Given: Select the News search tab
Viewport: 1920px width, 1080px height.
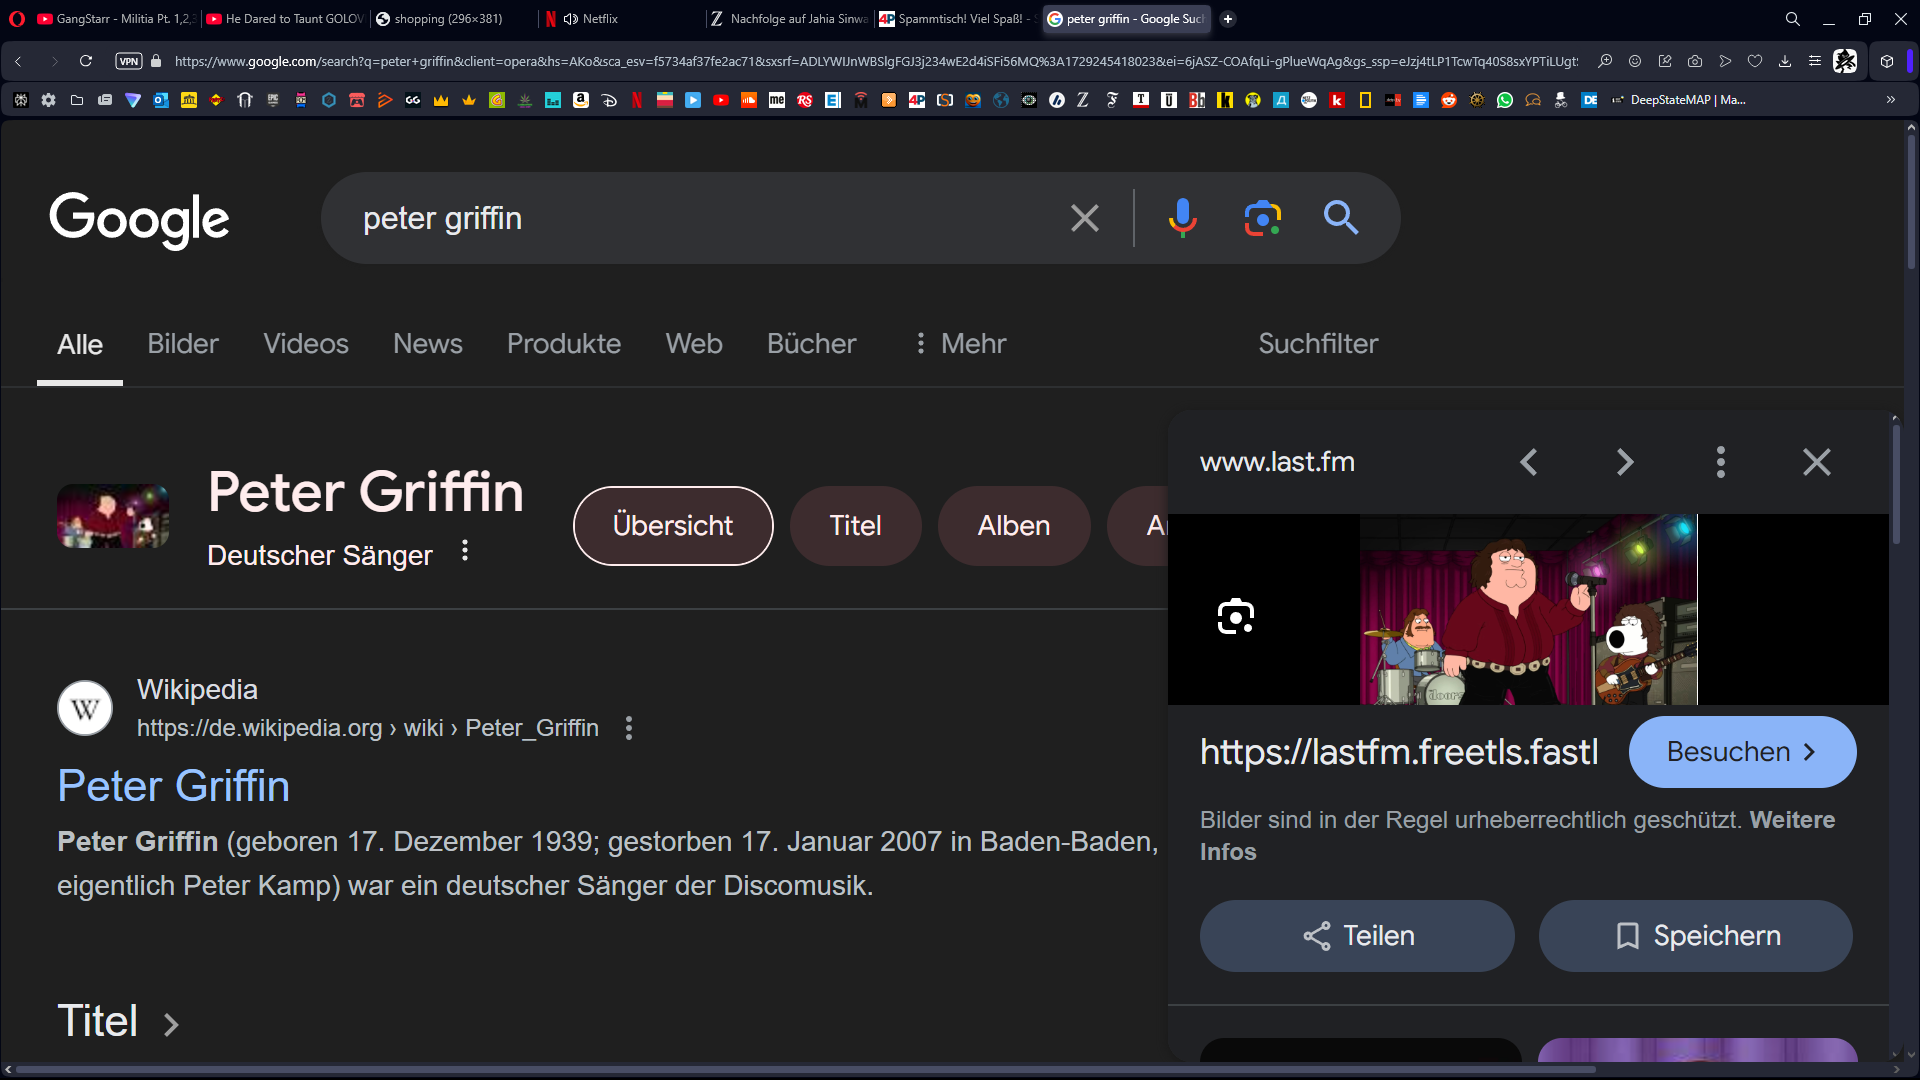Looking at the screenshot, I should (x=428, y=344).
